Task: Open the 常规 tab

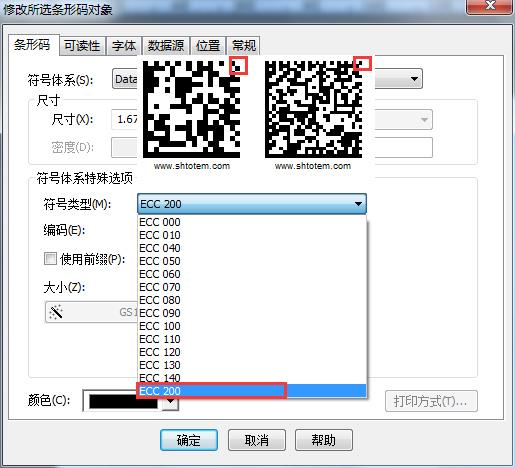Action: coord(244,46)
